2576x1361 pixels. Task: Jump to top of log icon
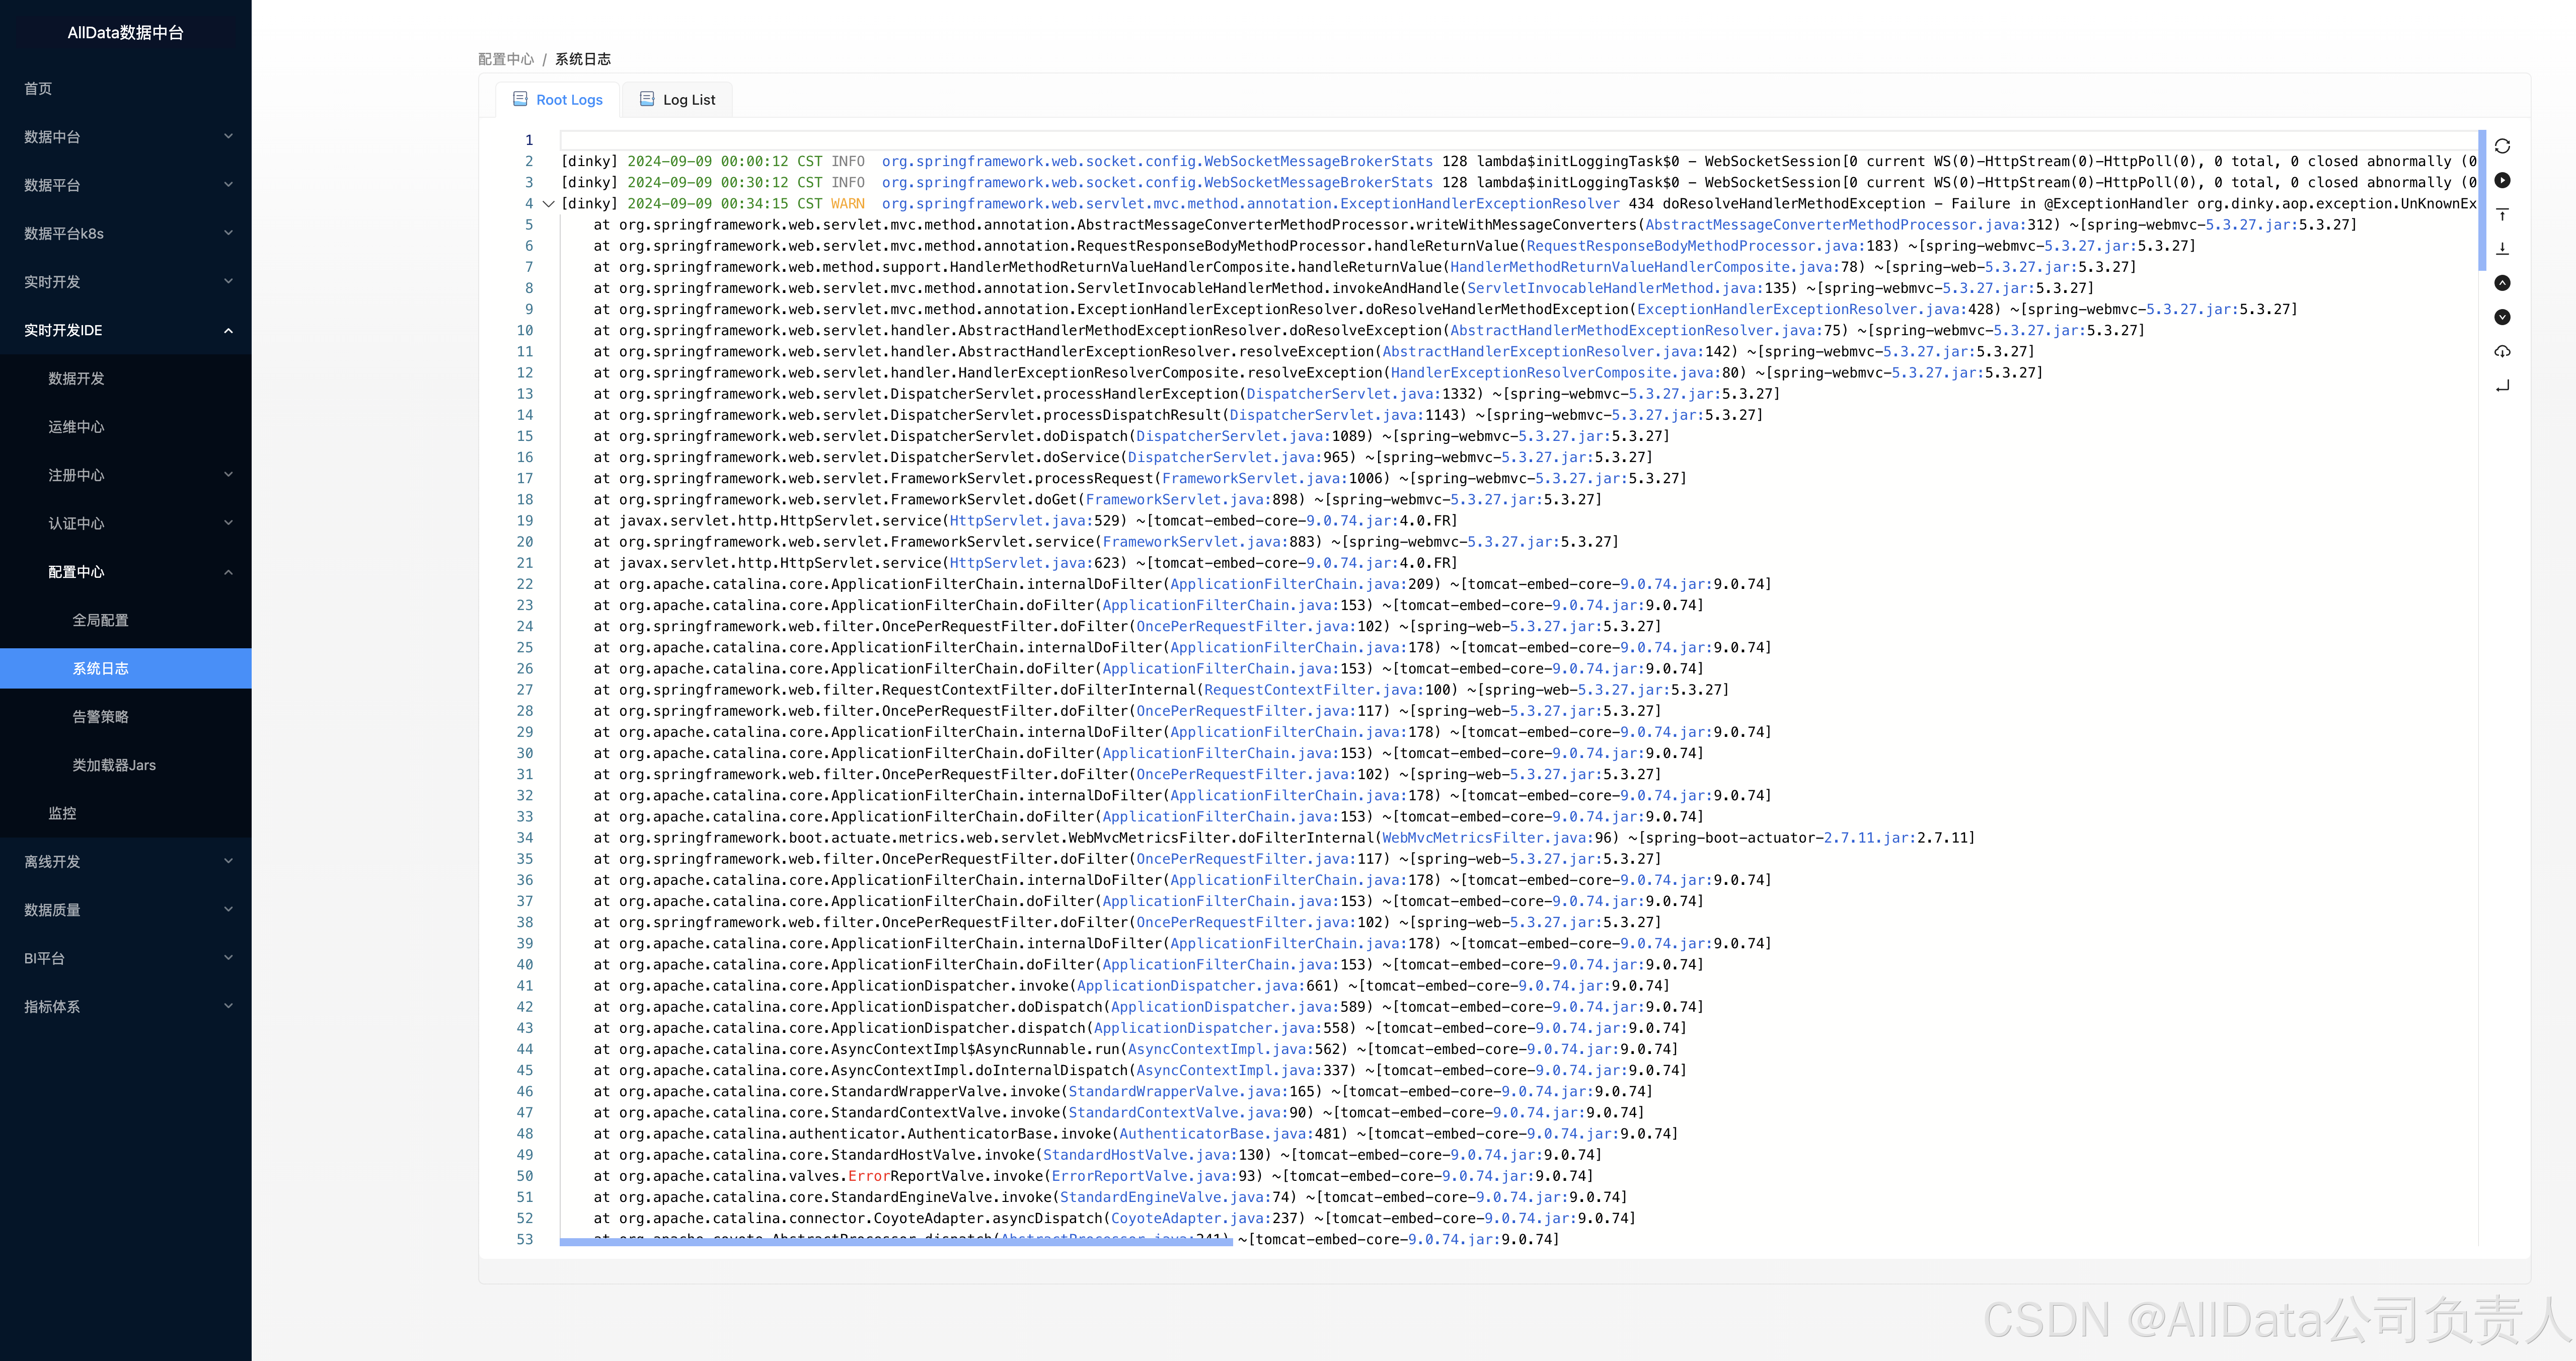click(x=2502, y=215)
